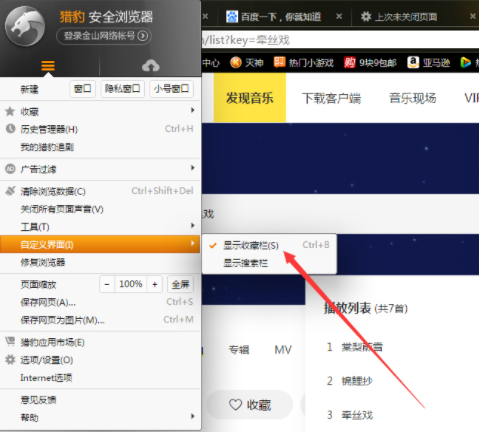
Task: Open 历史管理器(H) history manager
Action: [x=100, y=129]
